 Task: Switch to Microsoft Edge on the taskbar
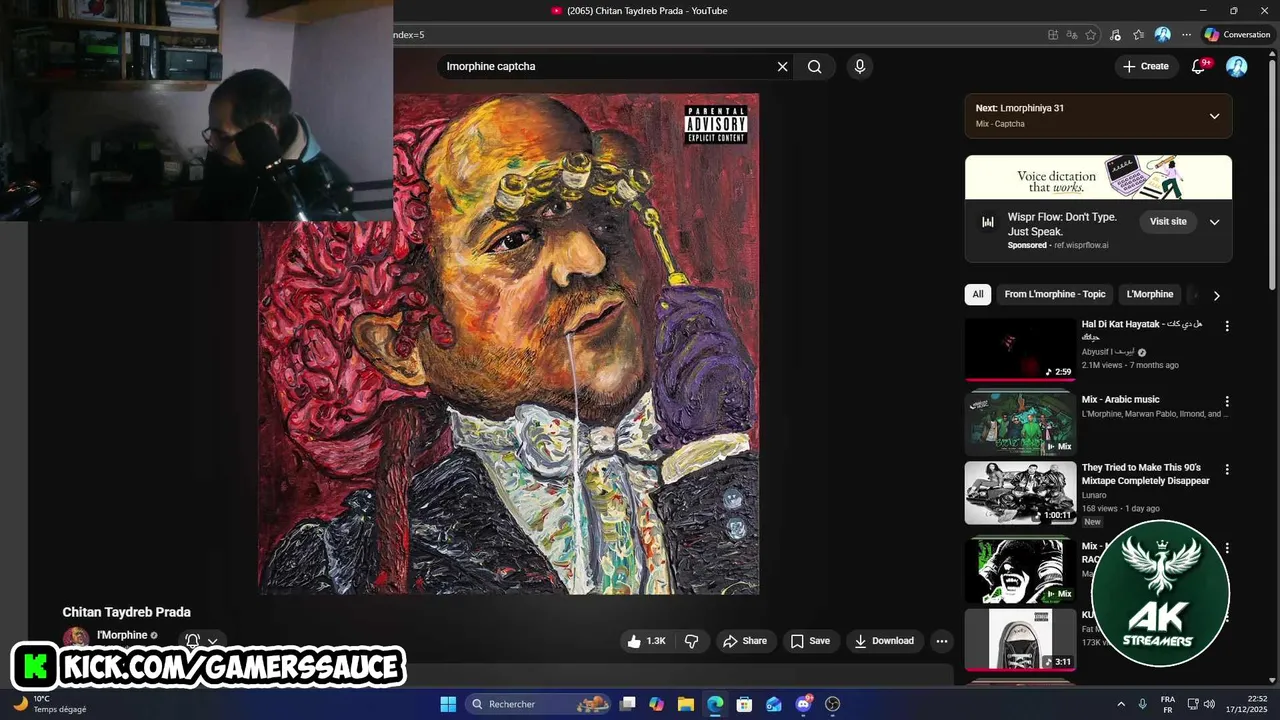coord(715,704)
